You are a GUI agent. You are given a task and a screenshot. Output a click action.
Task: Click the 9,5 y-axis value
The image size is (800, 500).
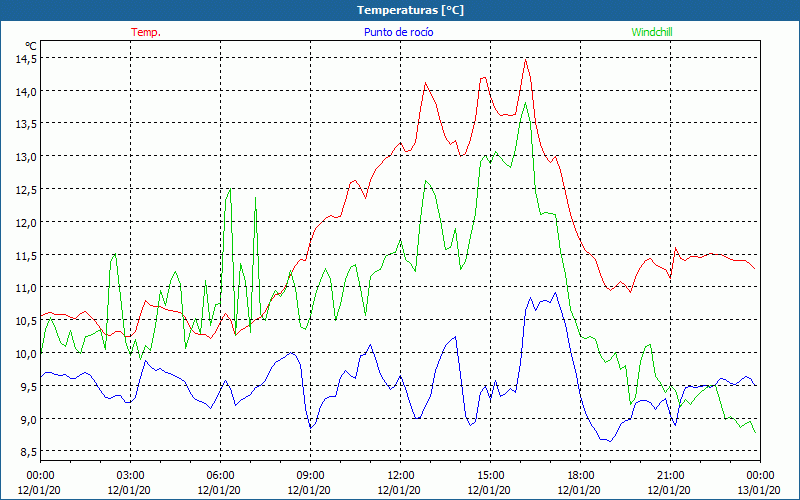[28, 387]
